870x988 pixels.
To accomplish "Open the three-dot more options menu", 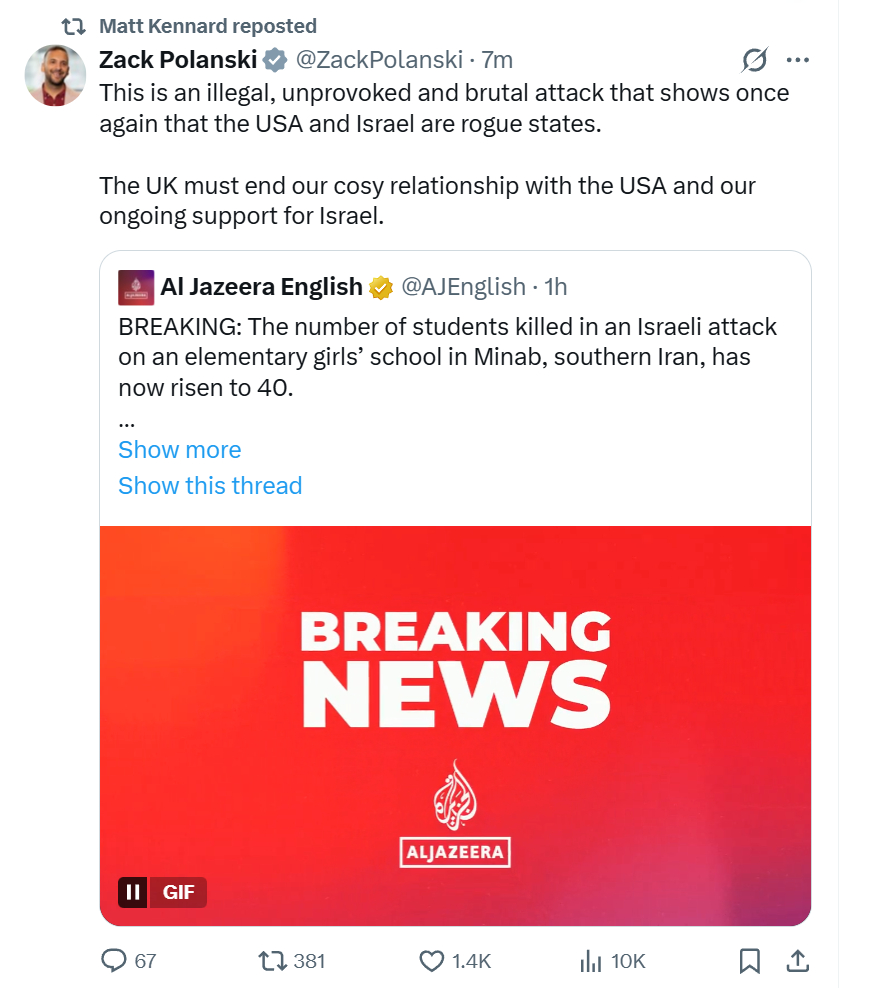I will click(x=797, y=60).
